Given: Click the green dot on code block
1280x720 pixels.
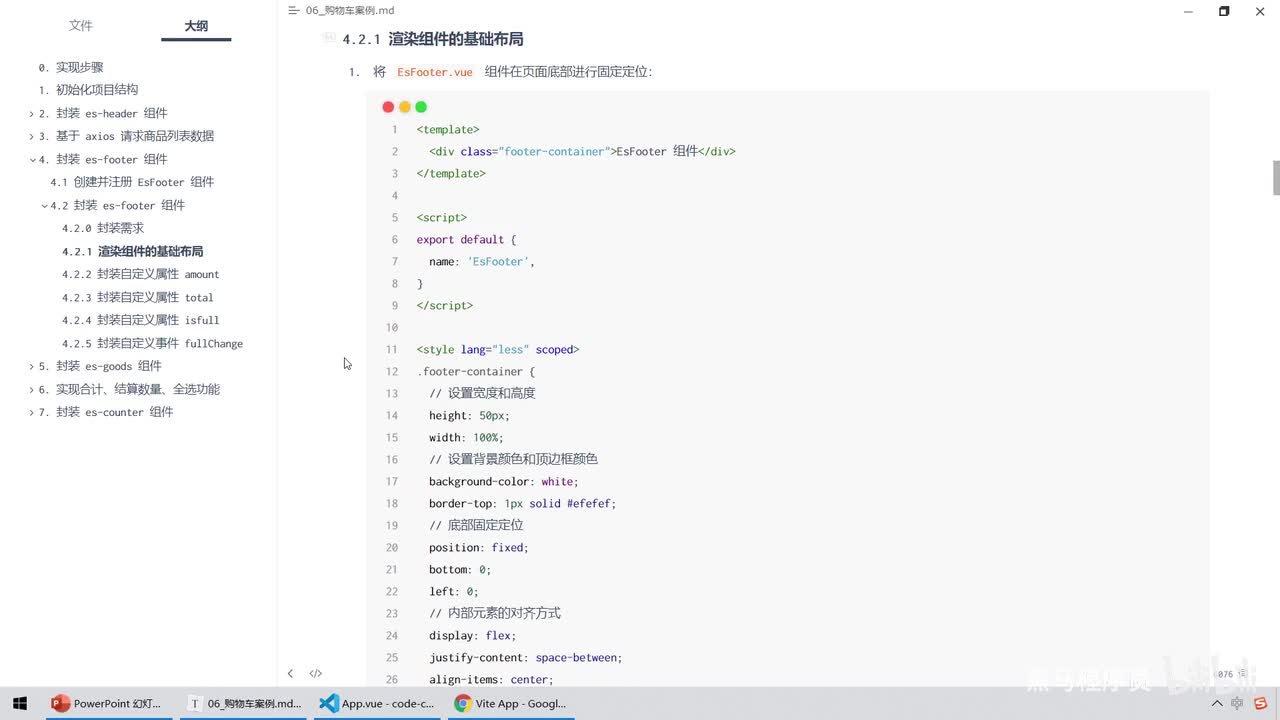Looking at the screenshot, I should (421, 107).
